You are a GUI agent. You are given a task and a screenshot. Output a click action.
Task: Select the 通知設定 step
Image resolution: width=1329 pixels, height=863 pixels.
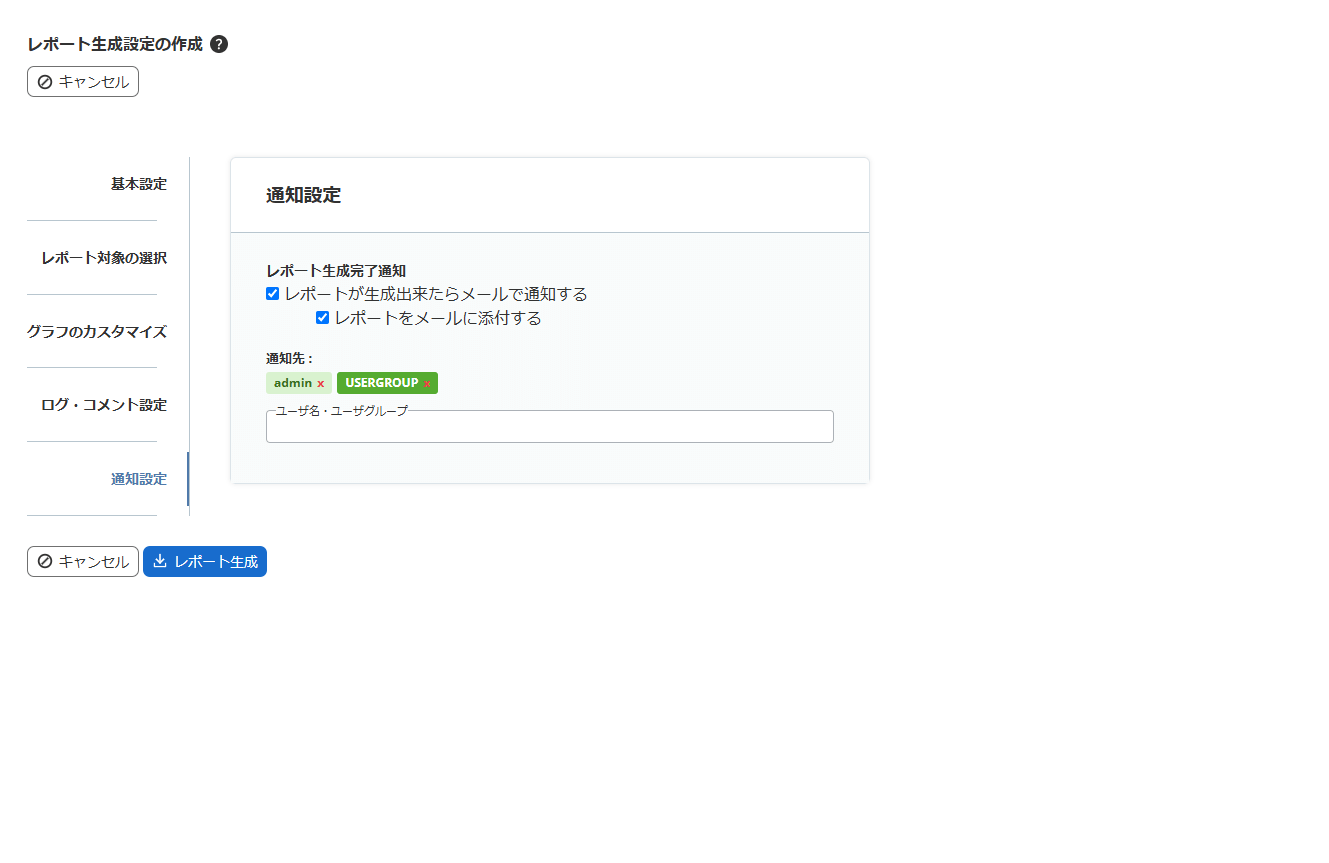pyautogui.click(x=139, y=479)
